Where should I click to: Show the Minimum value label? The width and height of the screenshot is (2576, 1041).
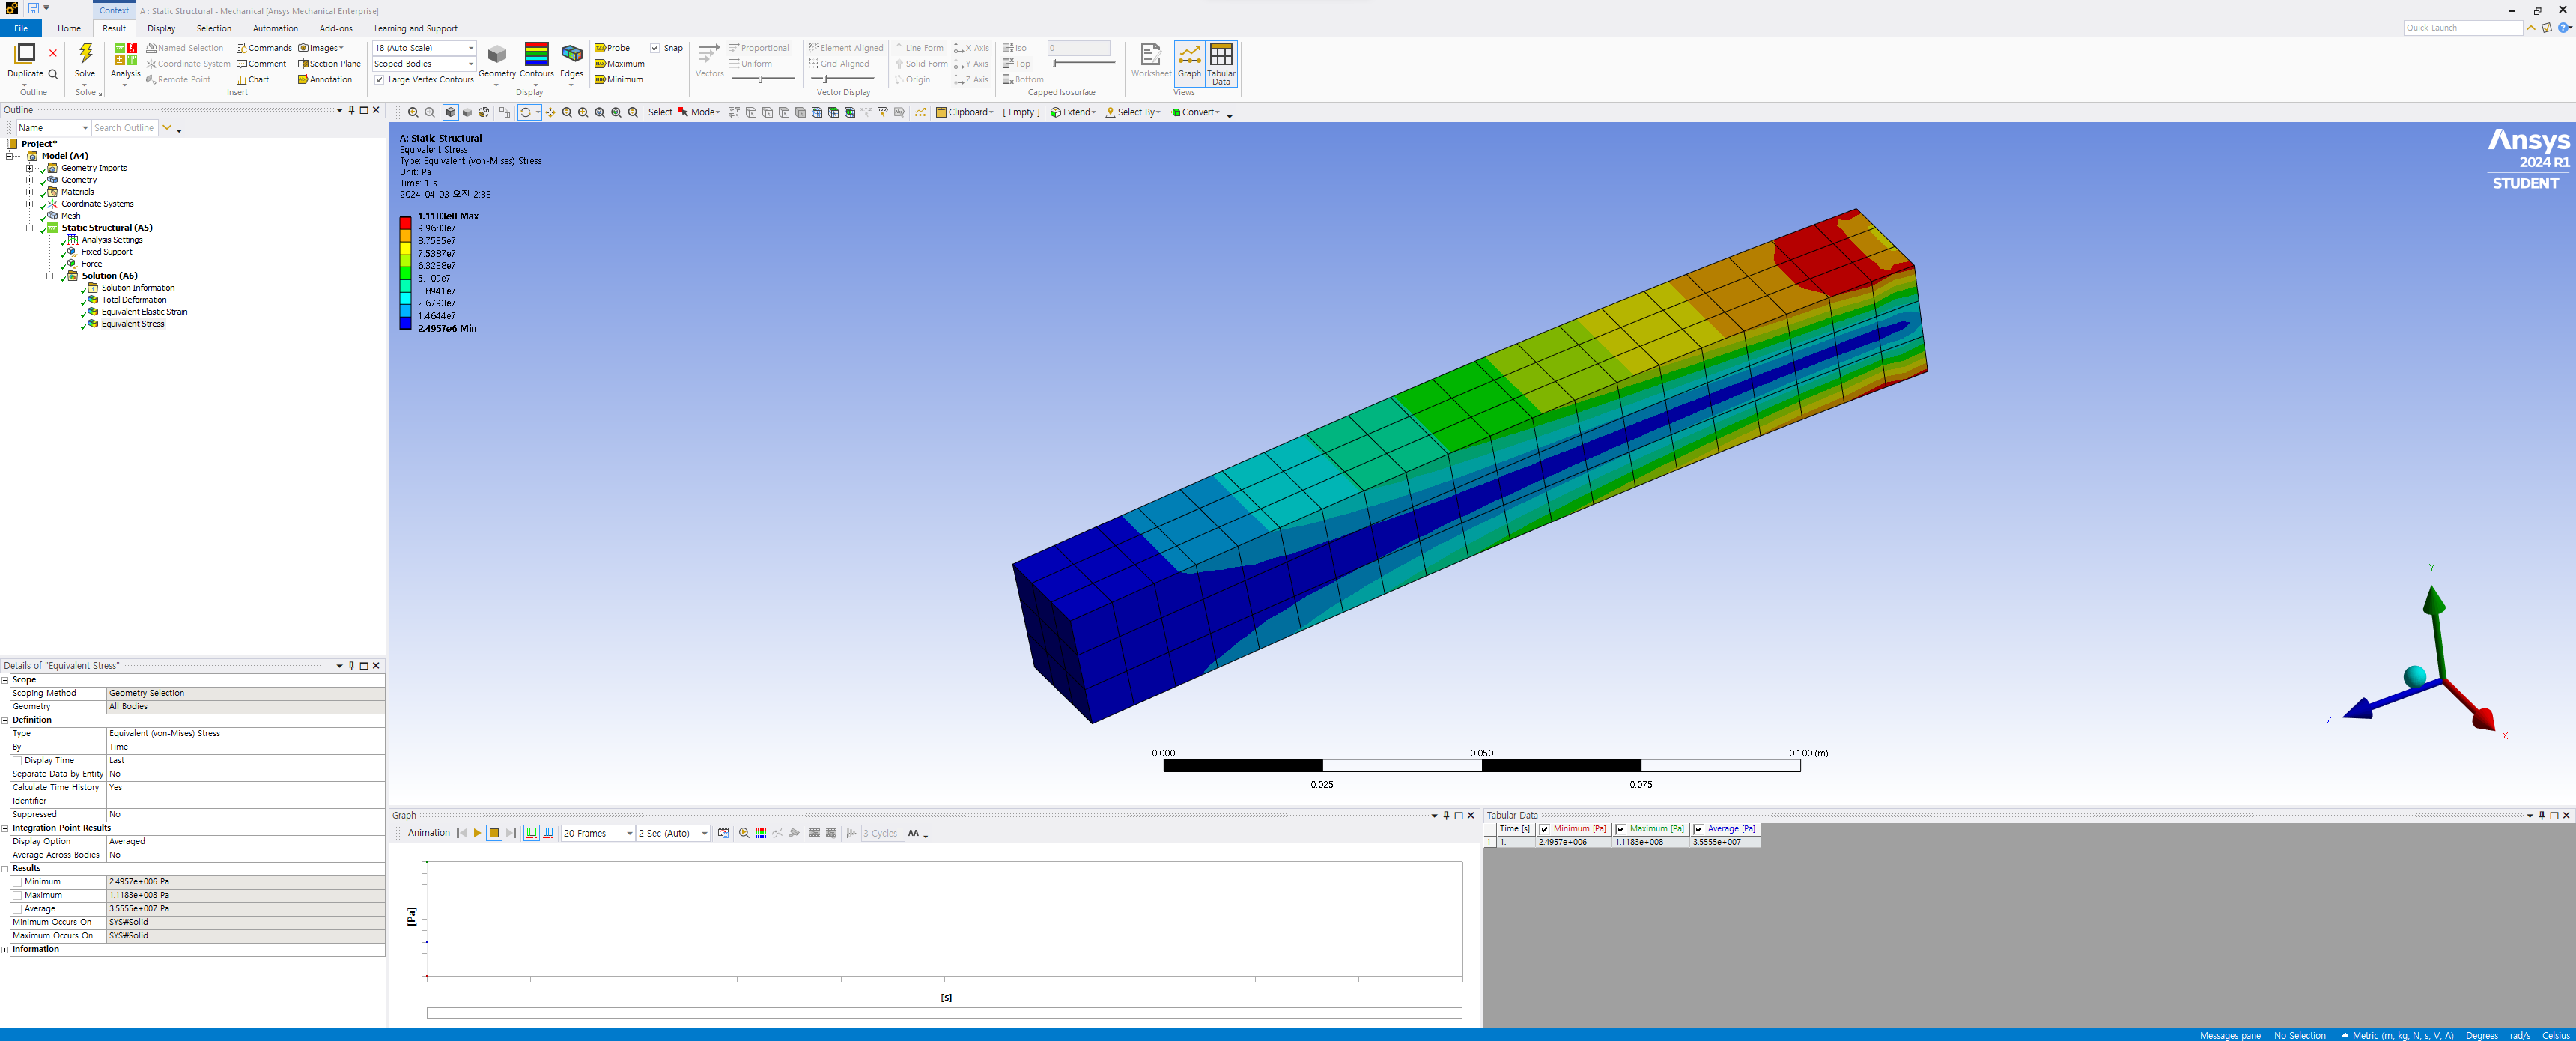point(619,80)
